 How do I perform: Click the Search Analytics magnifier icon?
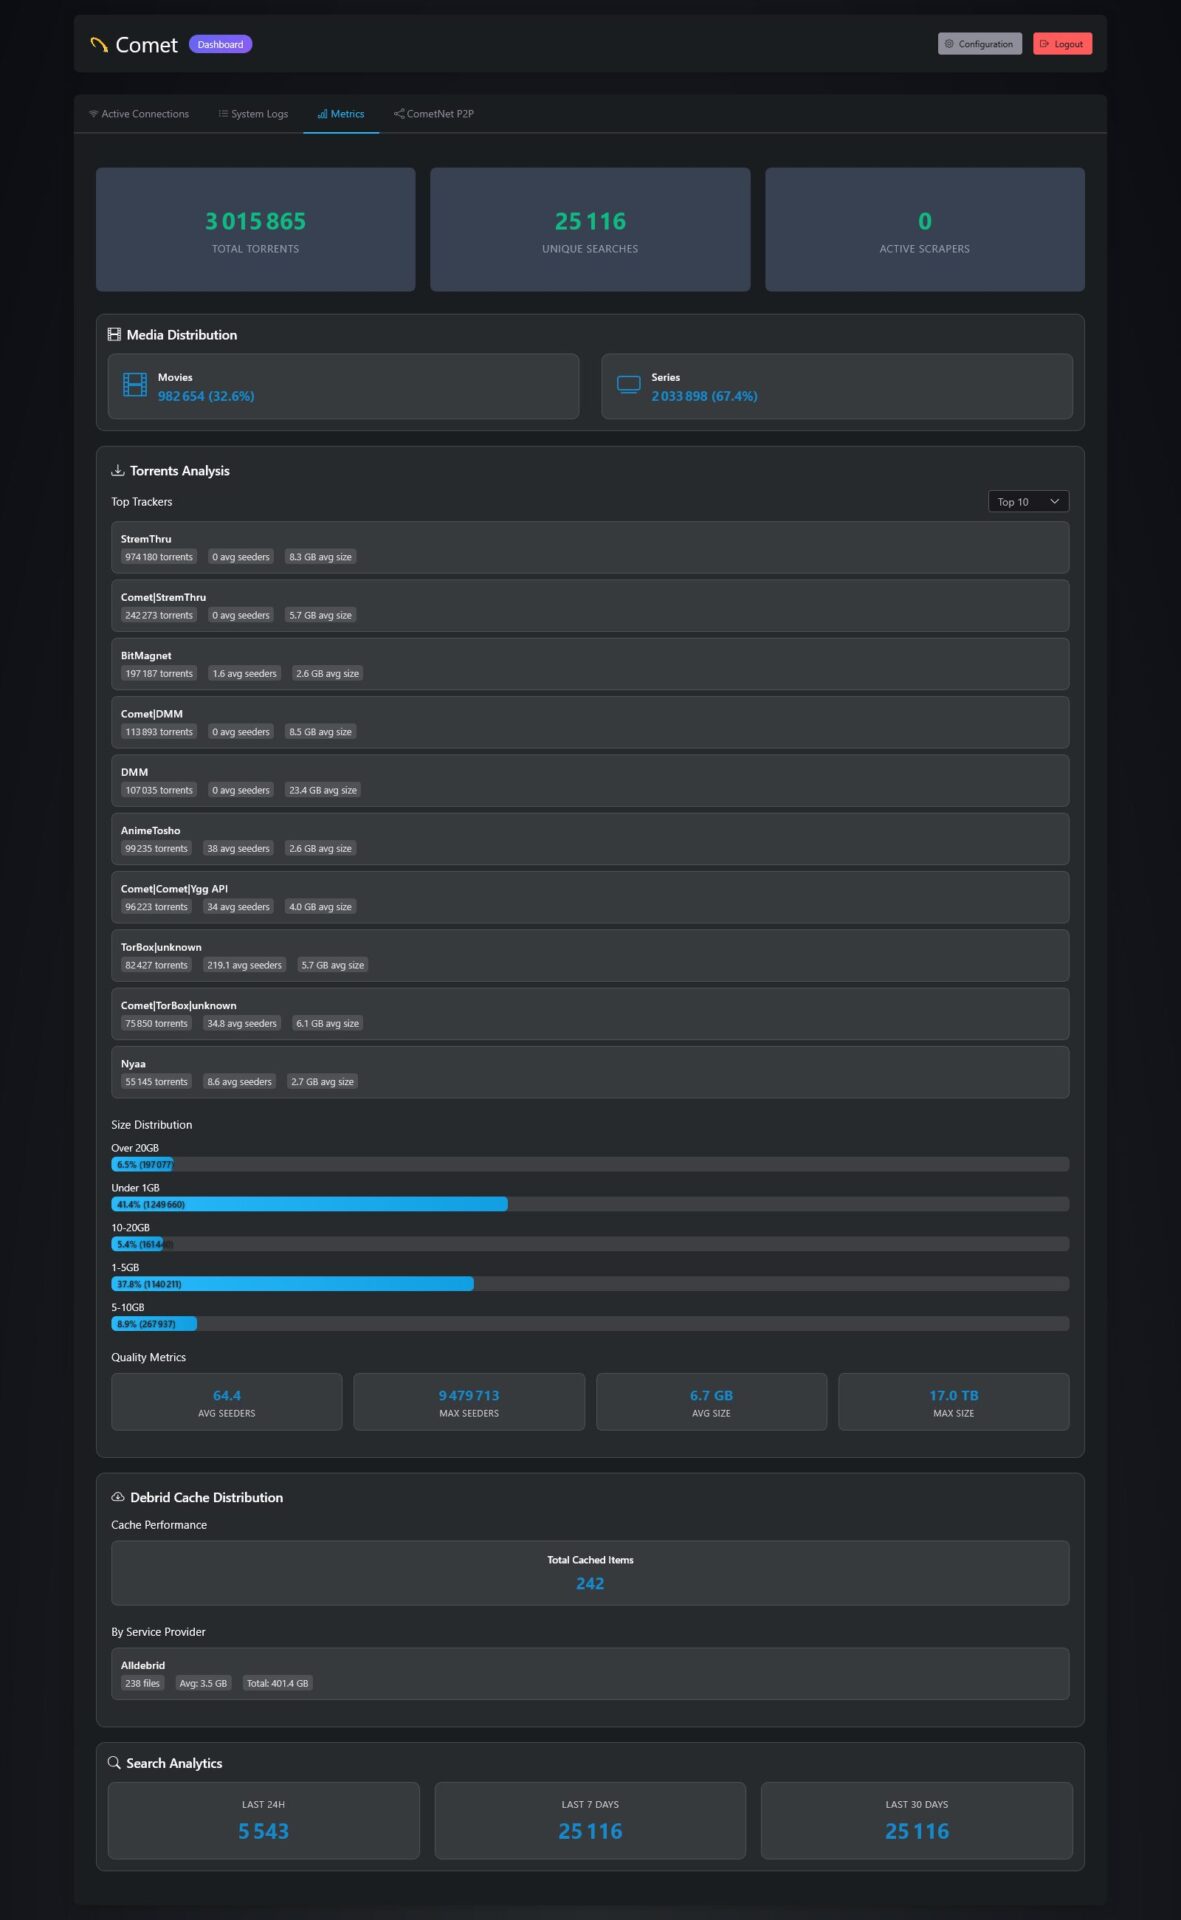(x=114, y=1763)
